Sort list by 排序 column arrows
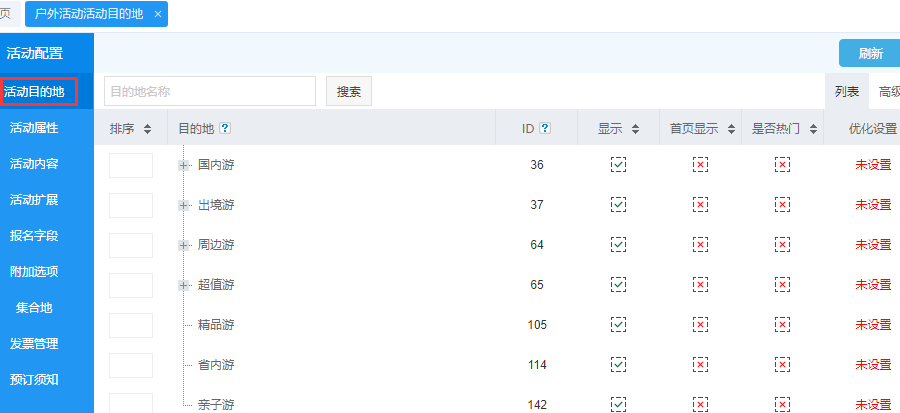The height and width of the screenshot is (413, 900). click(x=147, y=128)
